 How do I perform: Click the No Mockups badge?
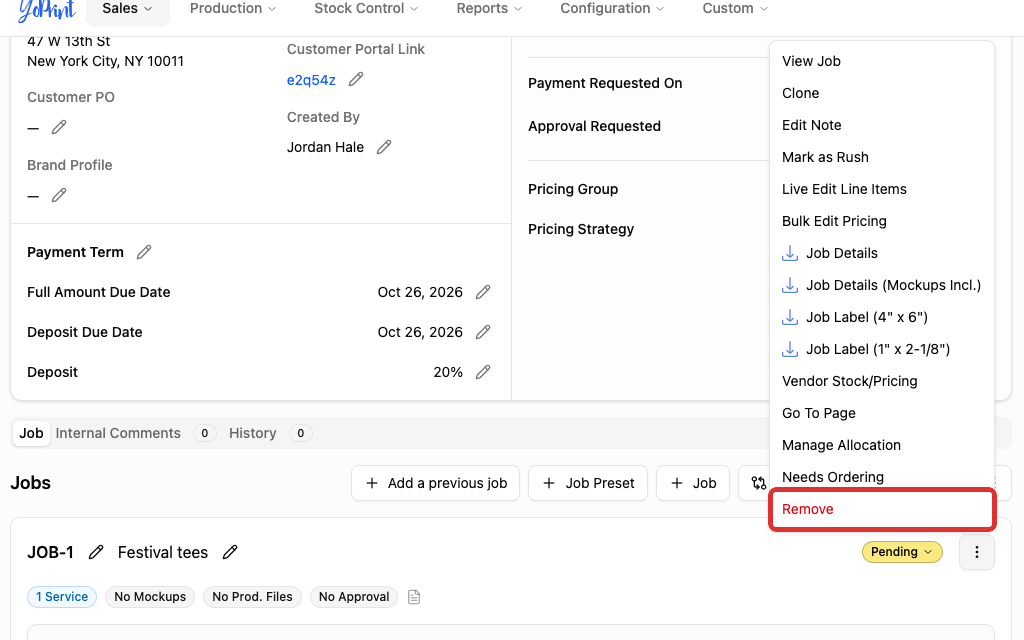point(150,597)
